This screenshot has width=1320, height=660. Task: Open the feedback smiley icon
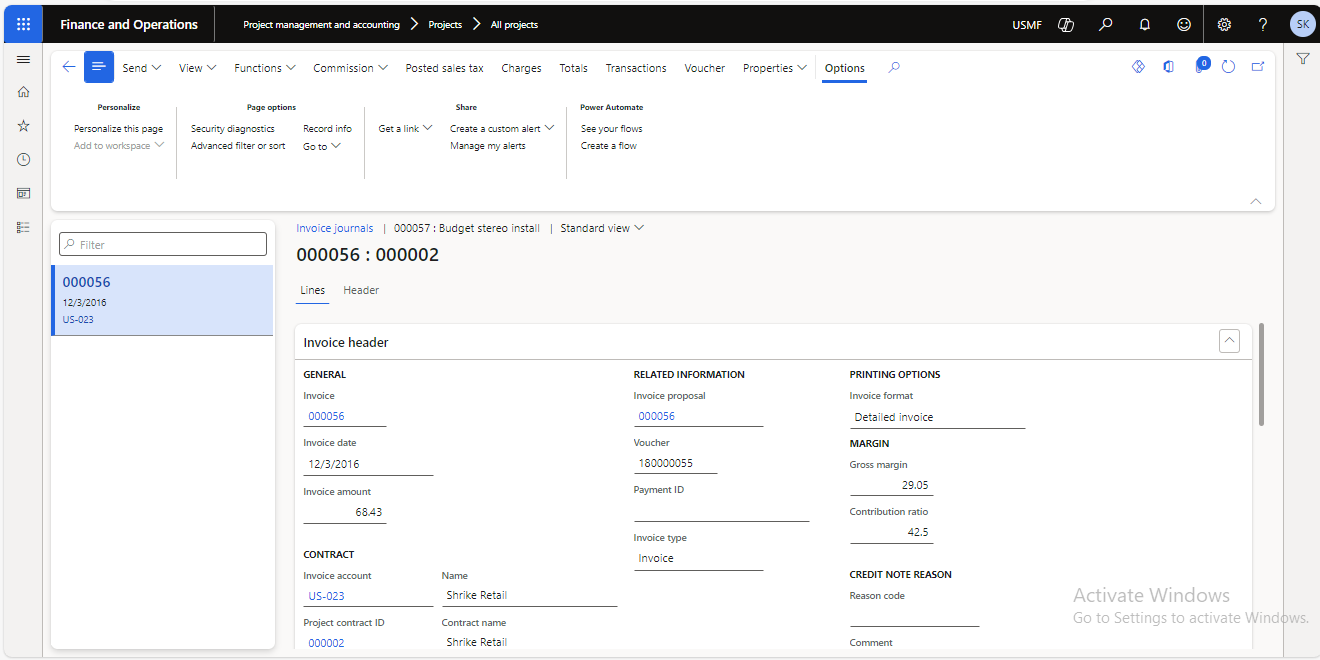[1184, 25]
